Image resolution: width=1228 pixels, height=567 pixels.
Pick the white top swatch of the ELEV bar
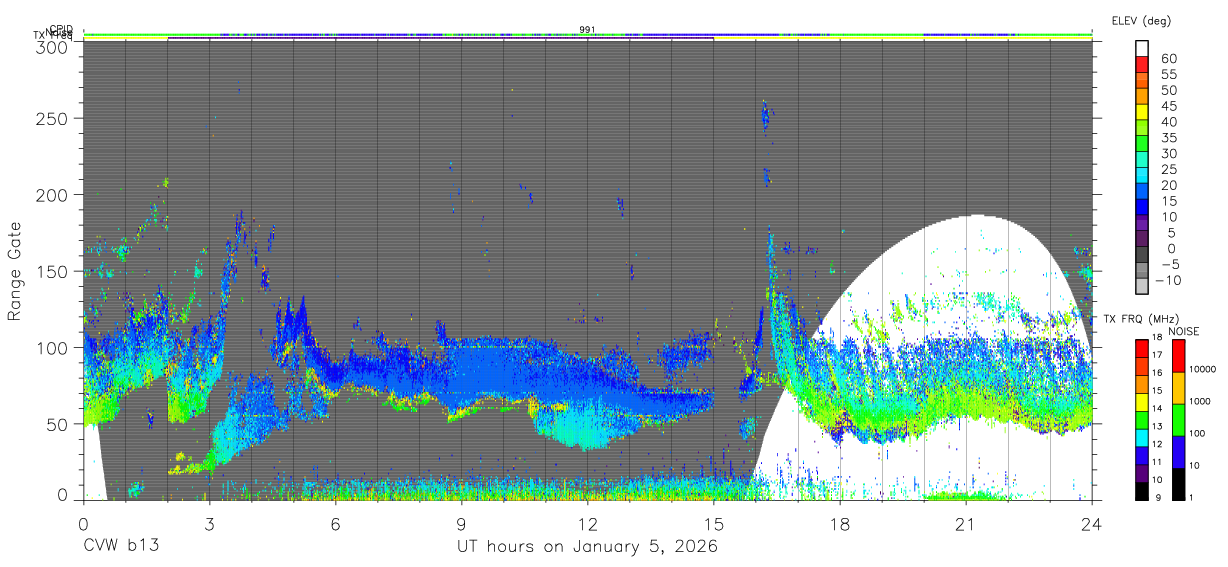tap(1142, 49)
